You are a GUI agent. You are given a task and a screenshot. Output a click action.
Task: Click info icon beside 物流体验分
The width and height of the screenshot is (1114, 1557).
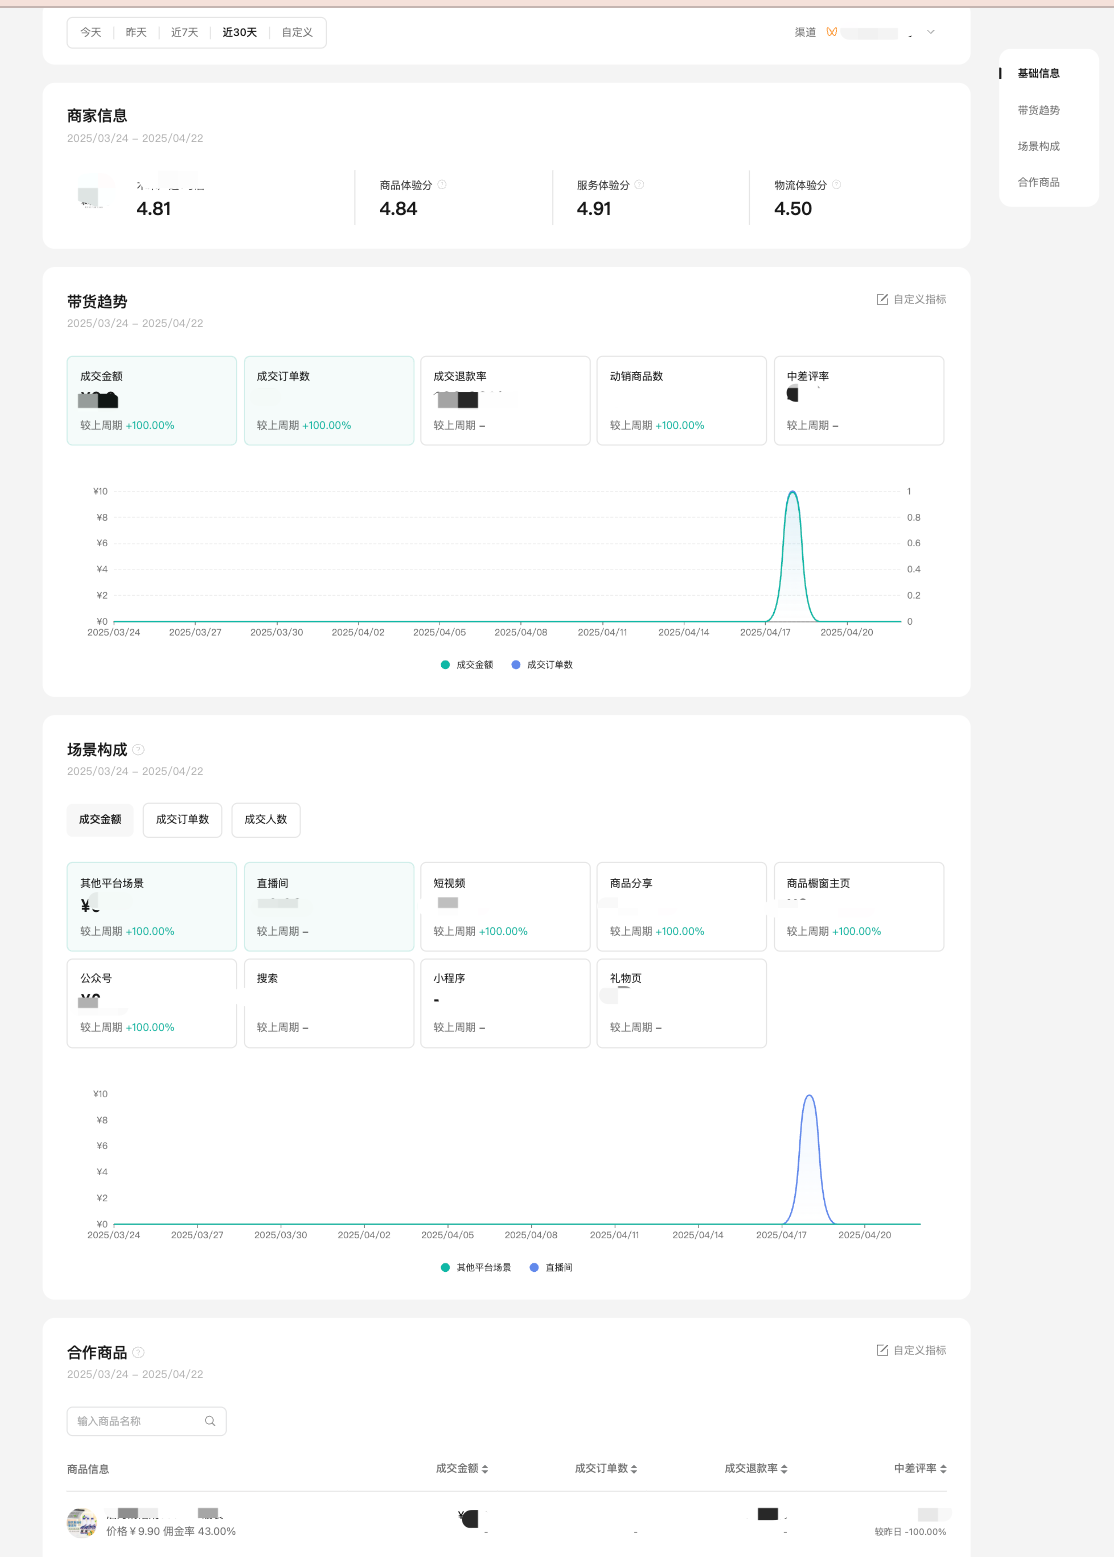pos(837,185)
